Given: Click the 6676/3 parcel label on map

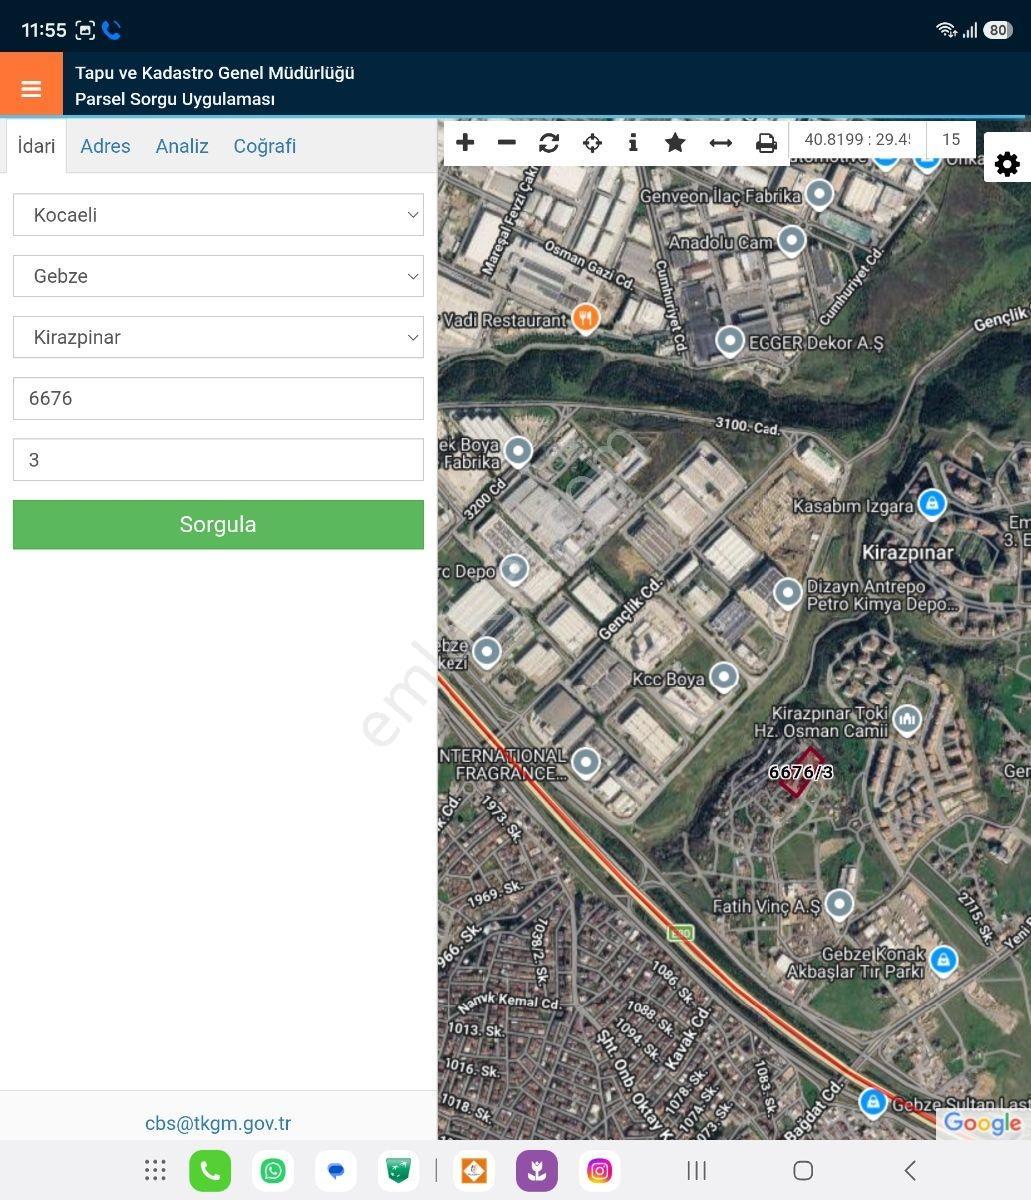Looking at the screenshot, I should click(x=800, y=772).
